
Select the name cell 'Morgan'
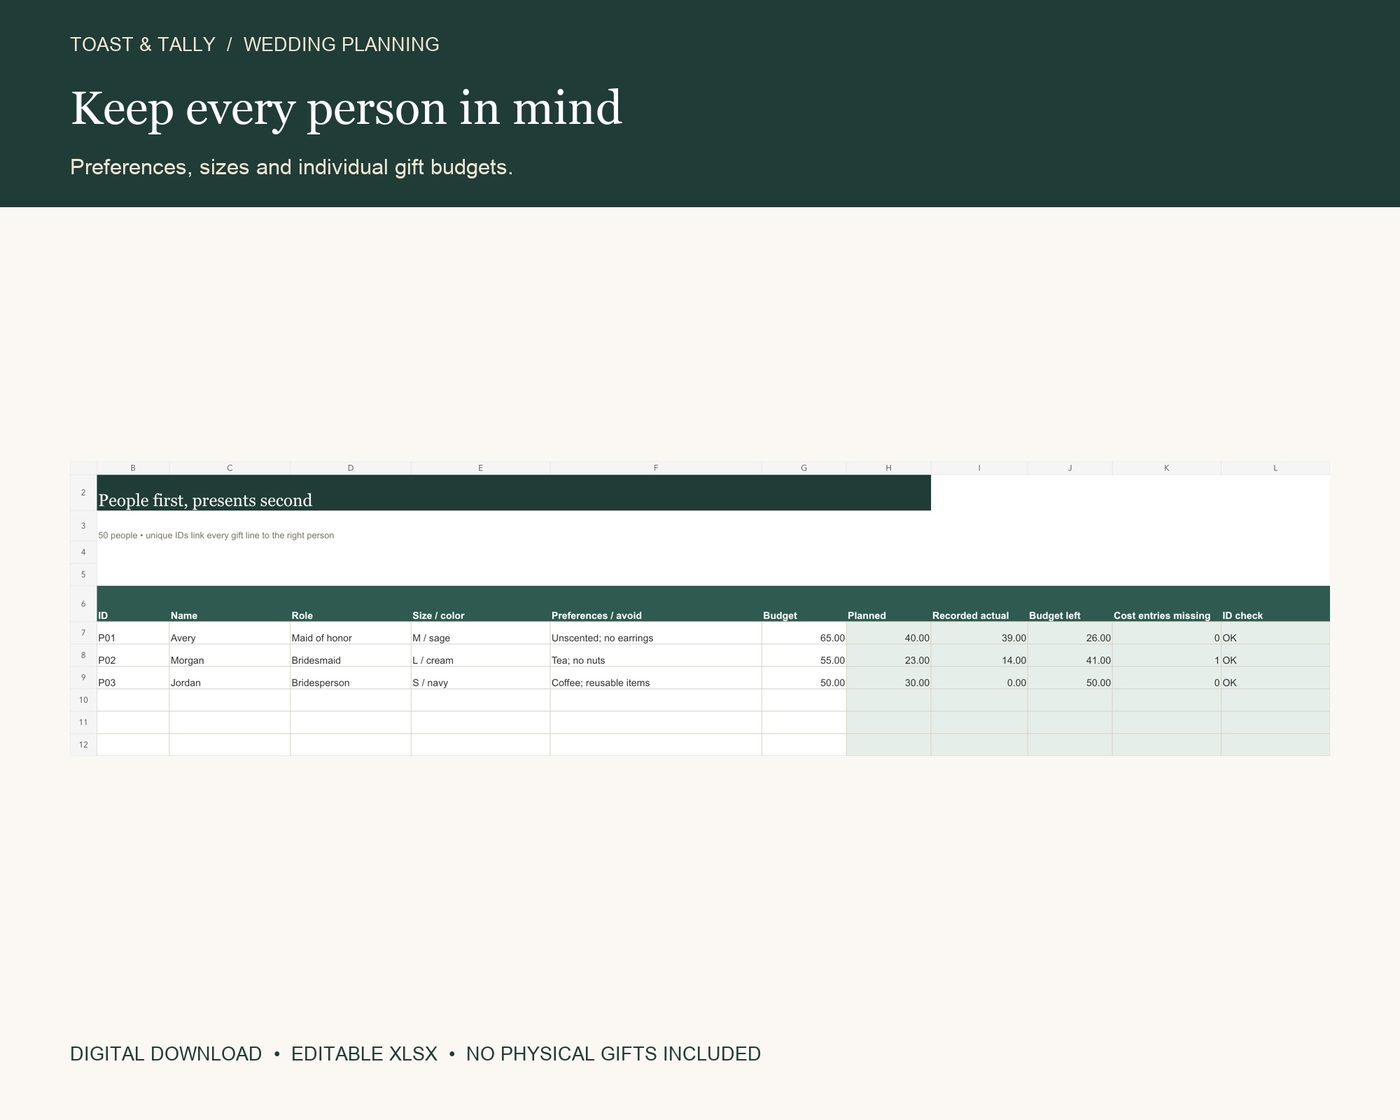[x=230, y=656]
